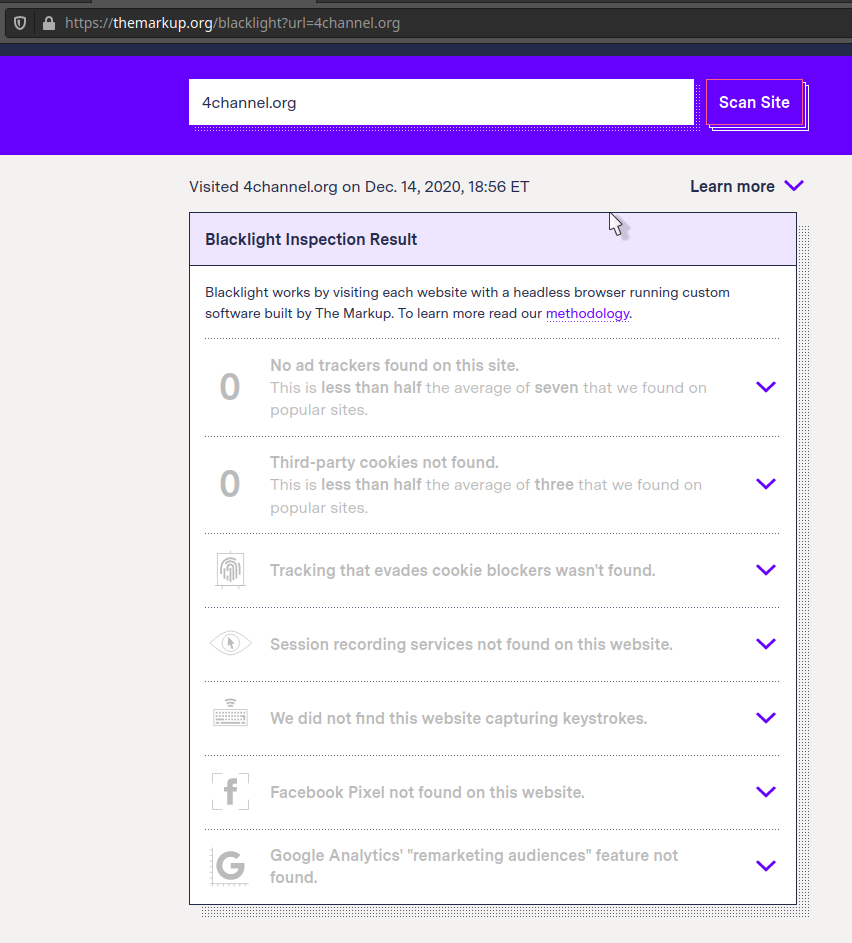Click the Facebook Pixel icon
852x943 pixels.
230,792
